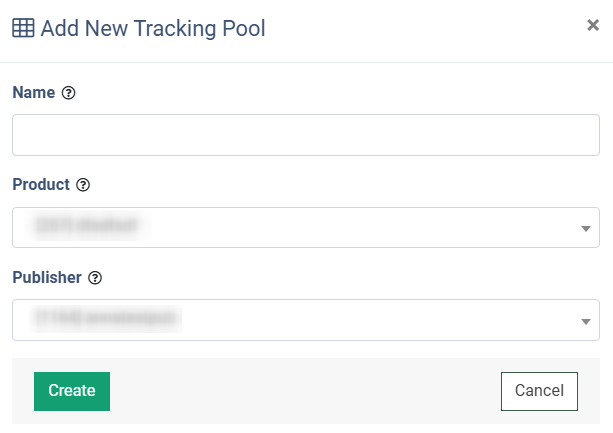Click the Product field label
The width and height of the screenshot is (613, 433).
(x=41, y=184)
